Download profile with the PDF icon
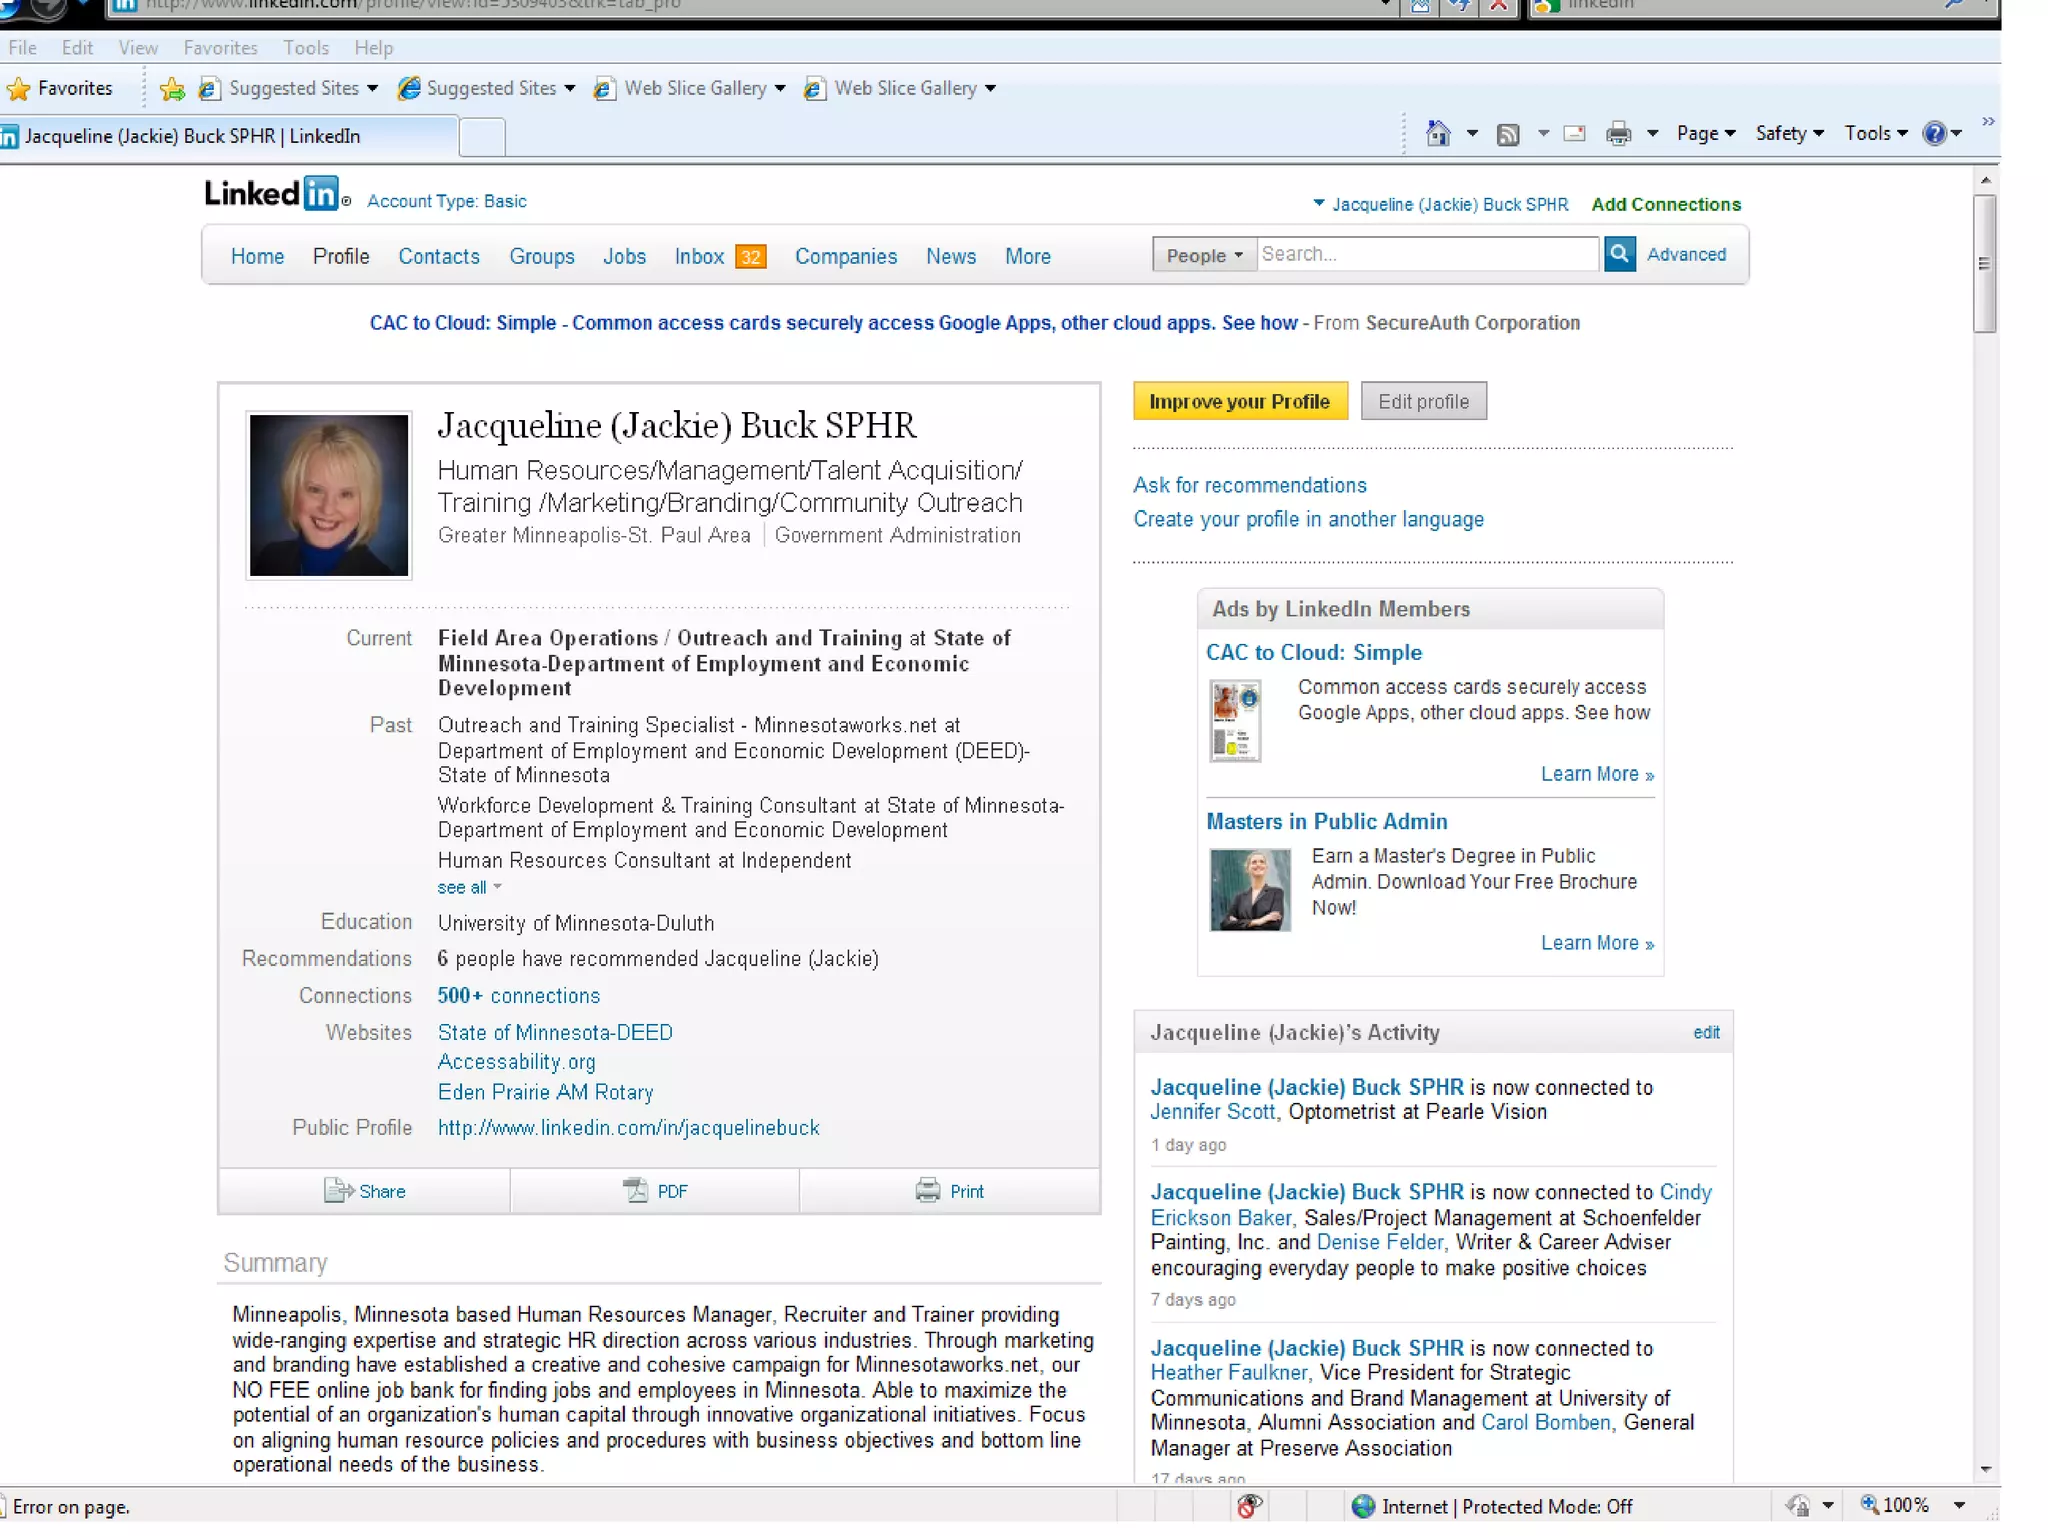Screen dimensions: 2048x1536 (636, 1190)
